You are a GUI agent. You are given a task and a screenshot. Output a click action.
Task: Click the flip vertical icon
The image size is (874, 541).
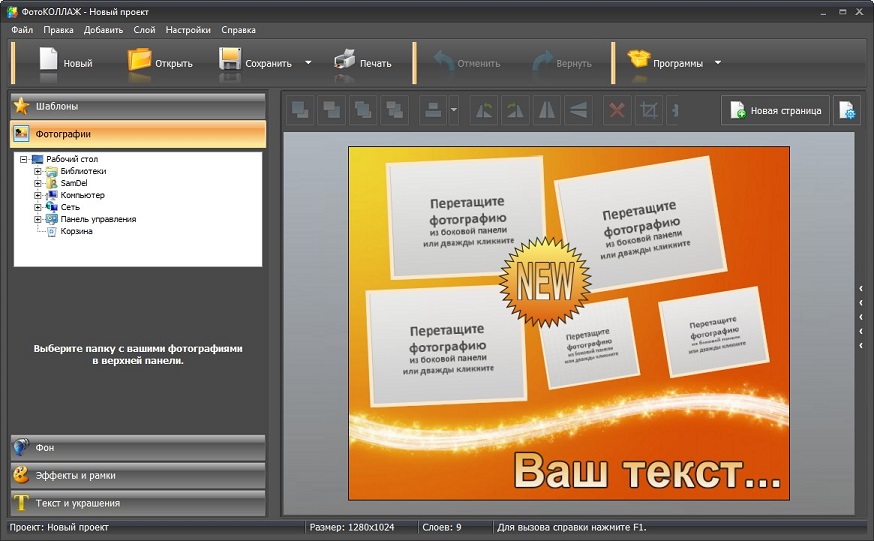[x=577, y=110]
